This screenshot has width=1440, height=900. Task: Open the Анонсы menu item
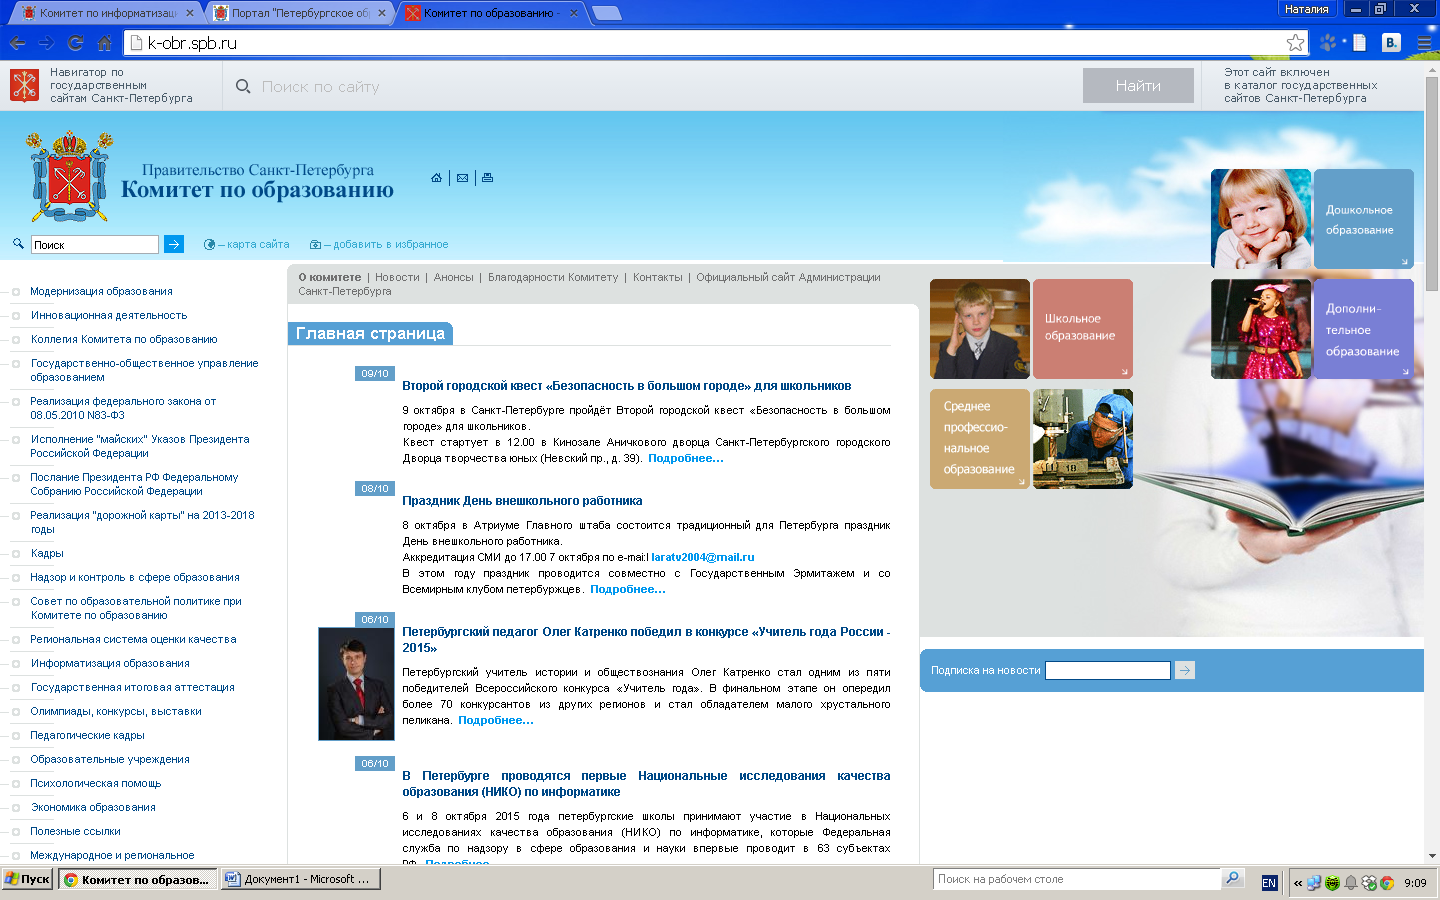pyautogui.click(x=454, y=277)
